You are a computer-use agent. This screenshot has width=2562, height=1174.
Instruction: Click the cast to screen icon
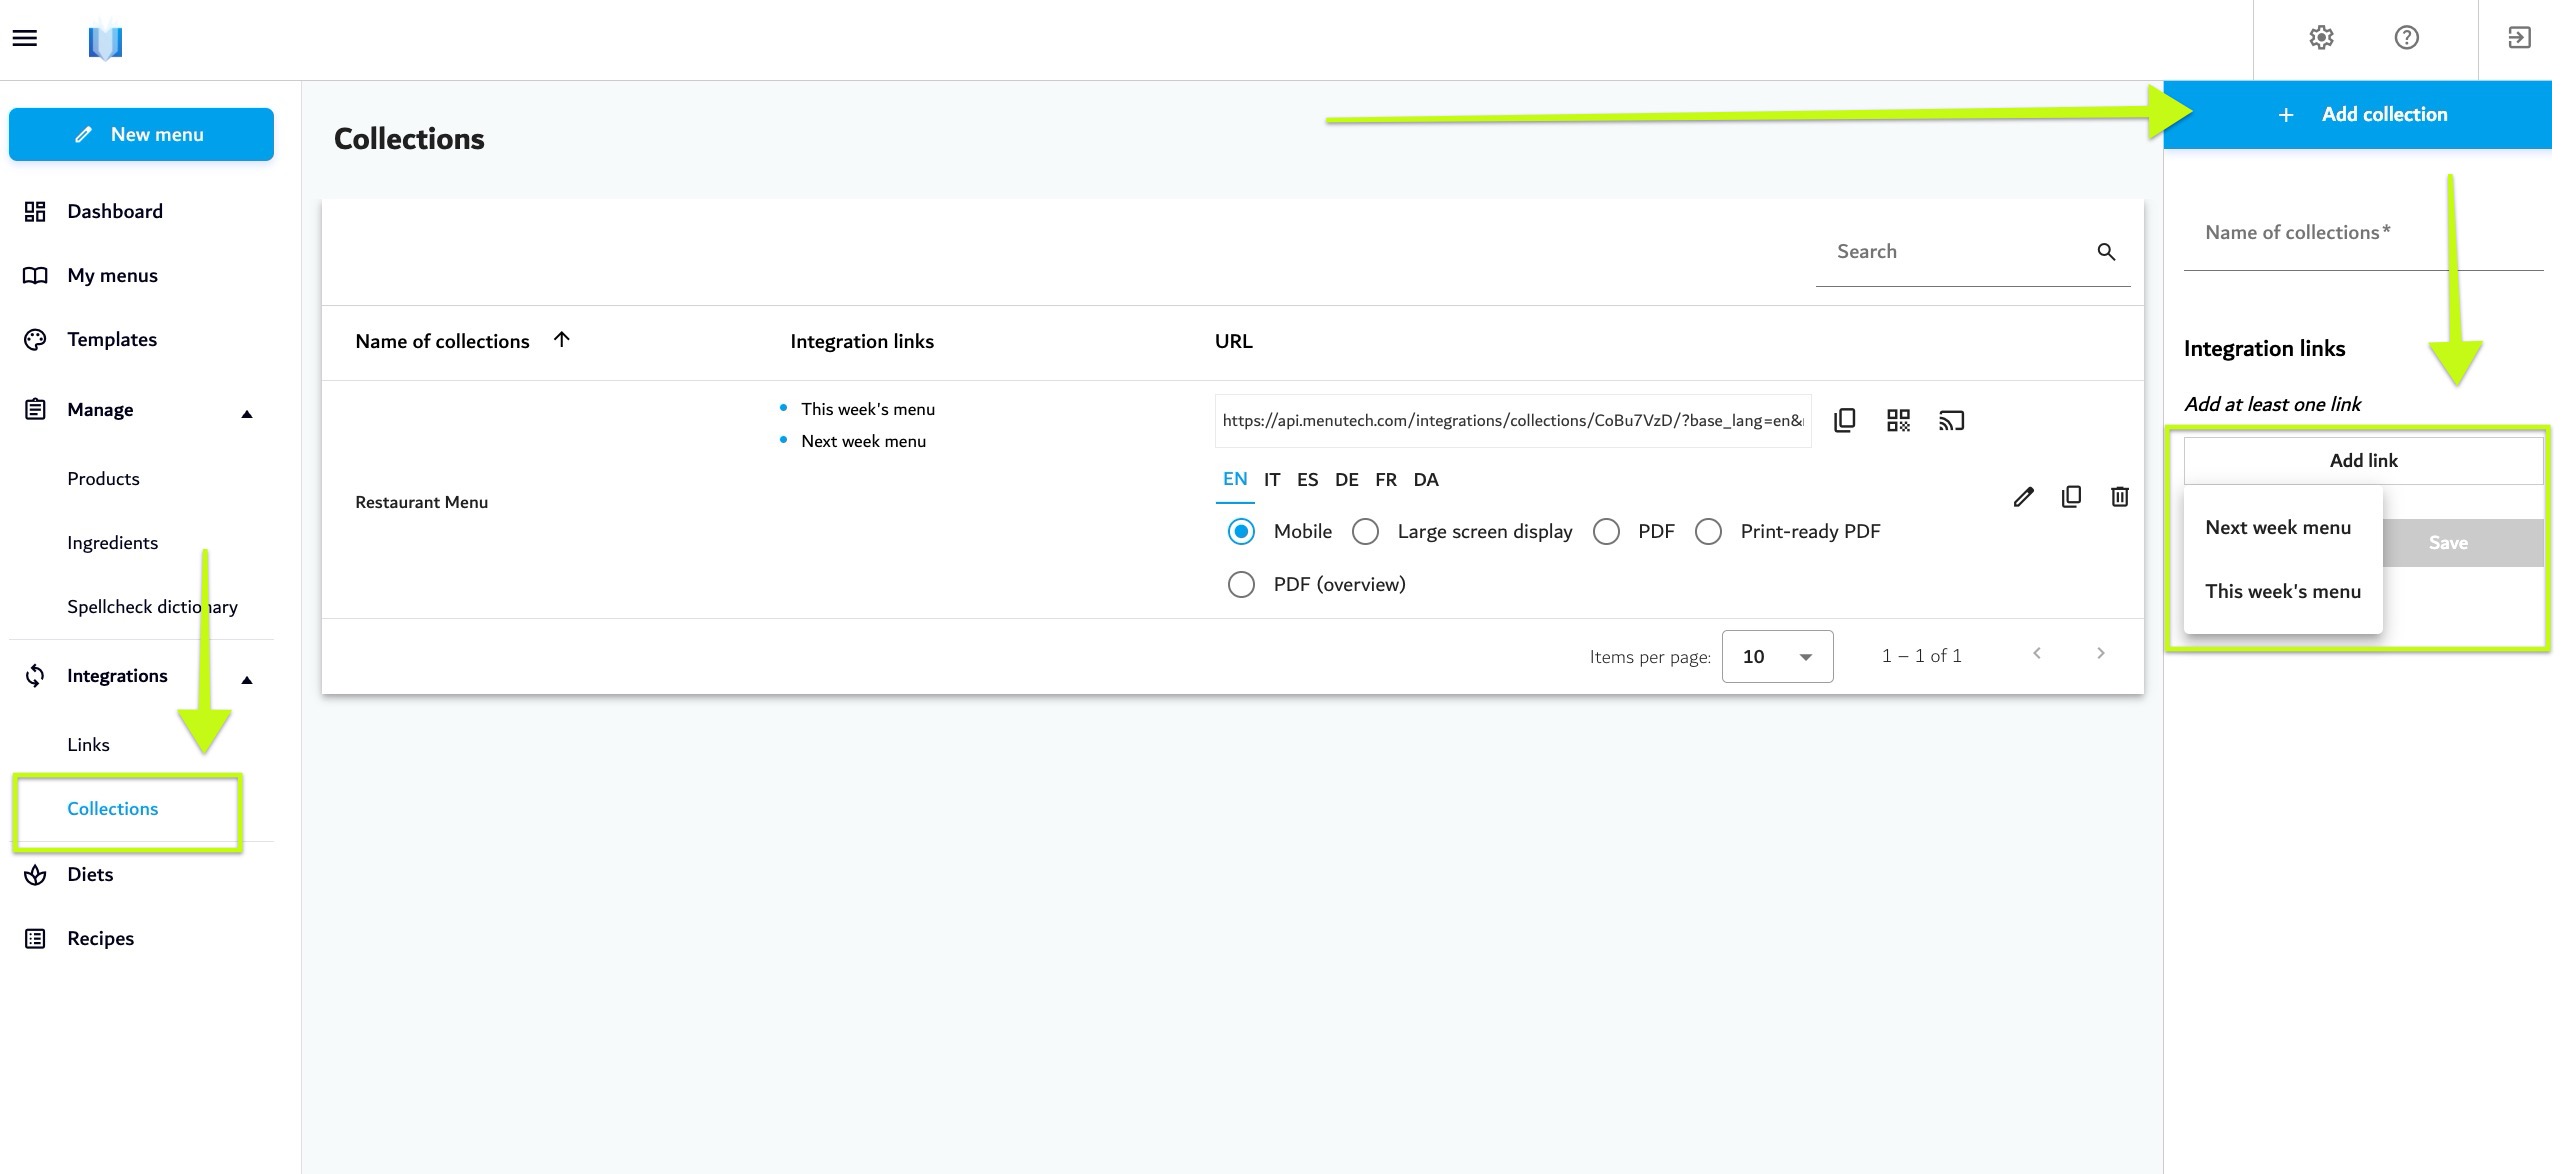pyautogui.click(x=1951, y=420)
